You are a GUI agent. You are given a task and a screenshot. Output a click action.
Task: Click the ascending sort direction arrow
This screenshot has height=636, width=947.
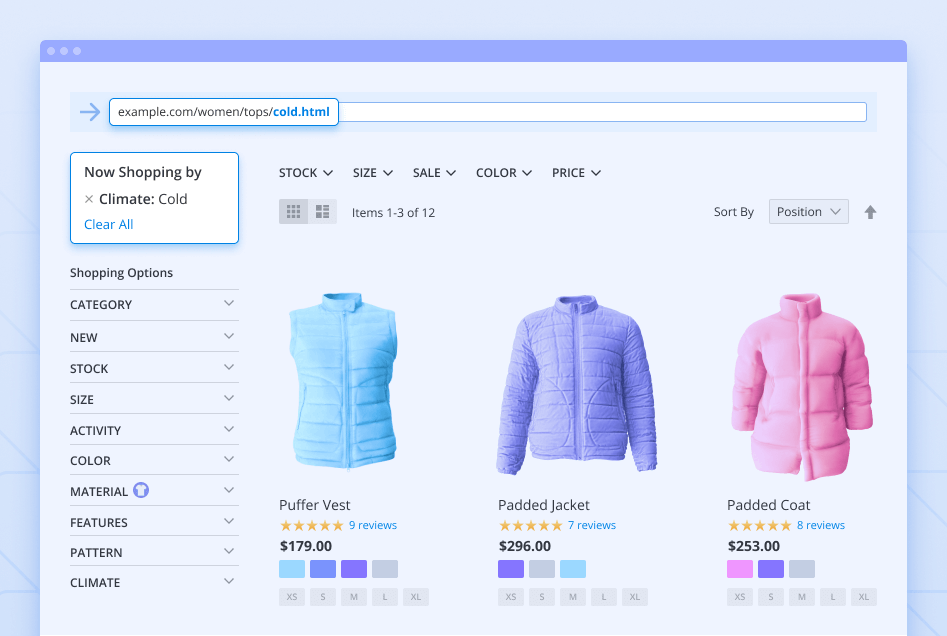[870, 212]
